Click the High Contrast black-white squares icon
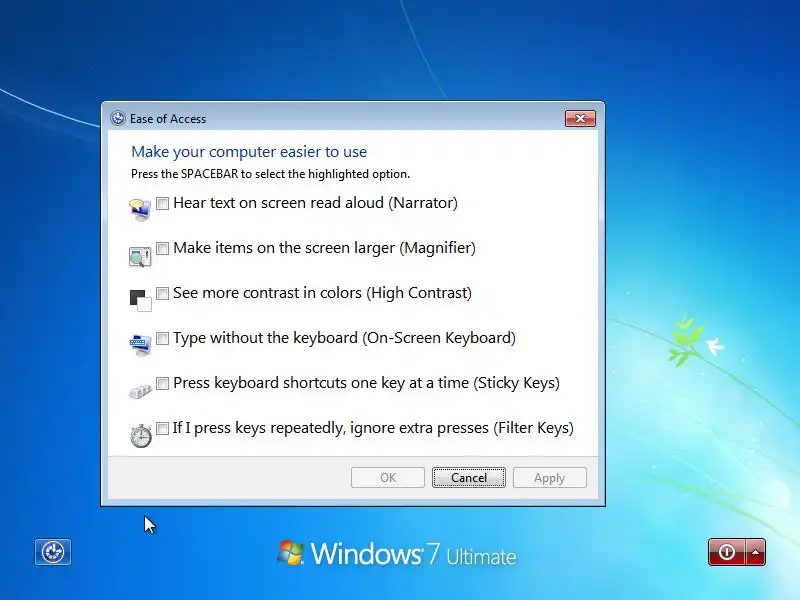 click(140, 301)
